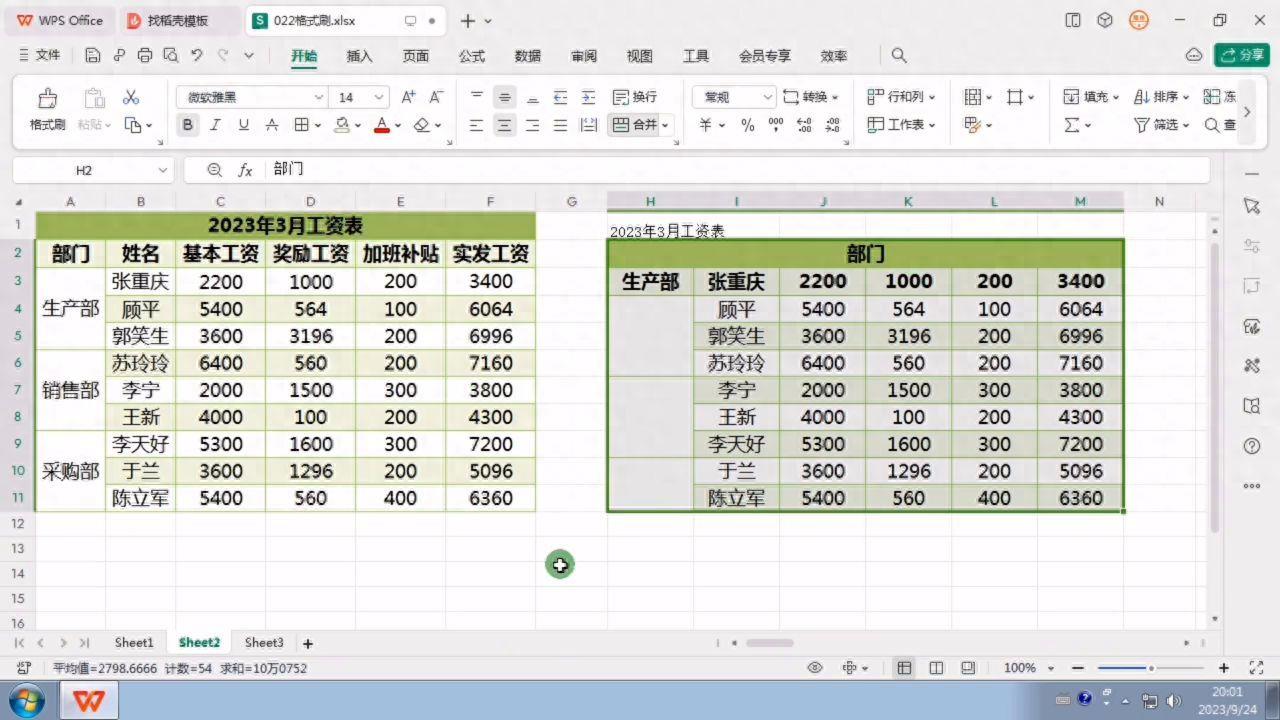1280x720 pixels.
Task: Open the selection pane arrow icon in sidebar
Action: [x=1251, y=205]
